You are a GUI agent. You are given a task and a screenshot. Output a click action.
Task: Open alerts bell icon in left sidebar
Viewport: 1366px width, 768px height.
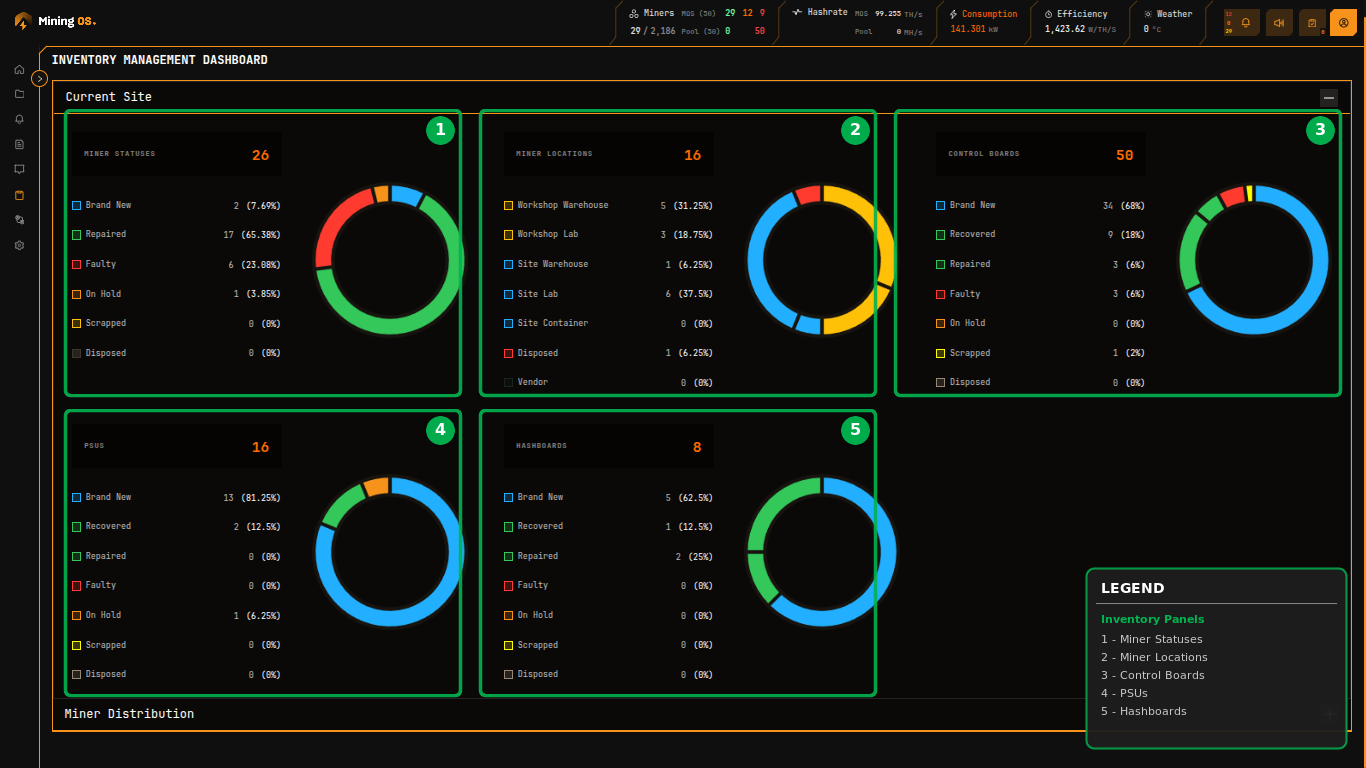click(x=19, y=119)
